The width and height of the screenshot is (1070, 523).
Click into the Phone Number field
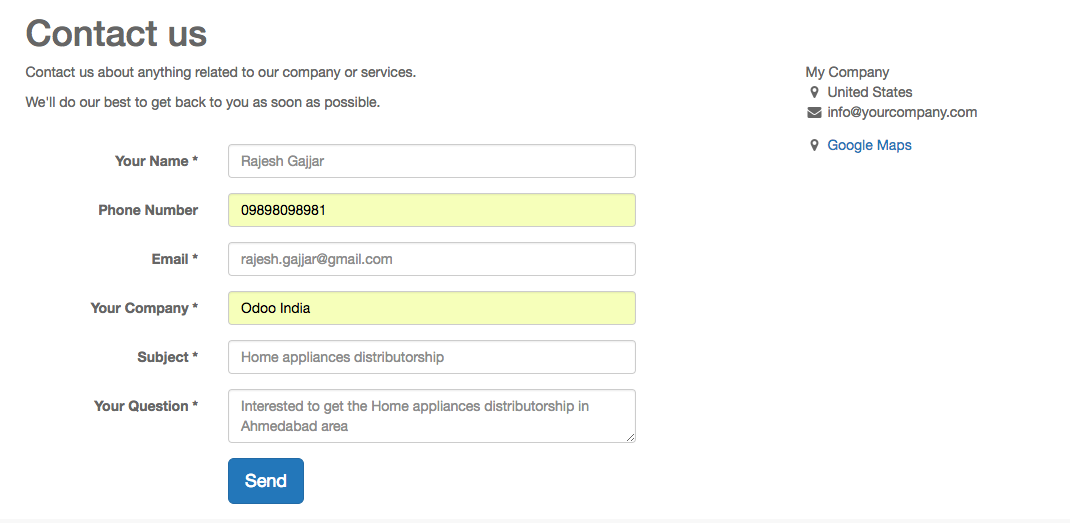click(x=431, y=210)
